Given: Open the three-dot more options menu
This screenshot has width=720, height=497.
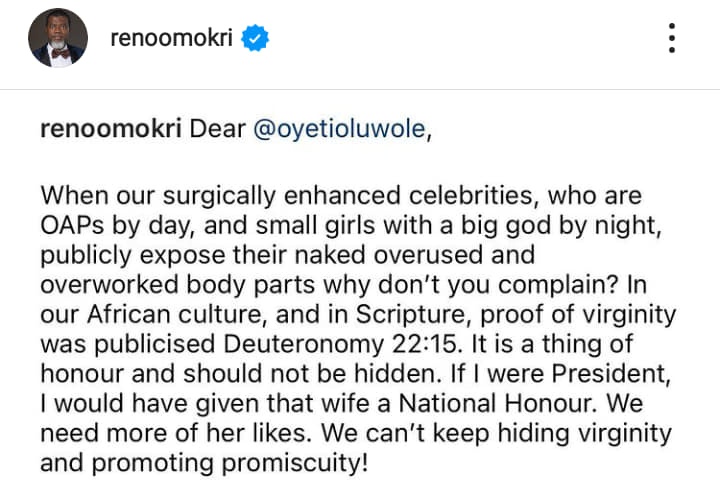Looking at the screenshot, I should (672, 39).
